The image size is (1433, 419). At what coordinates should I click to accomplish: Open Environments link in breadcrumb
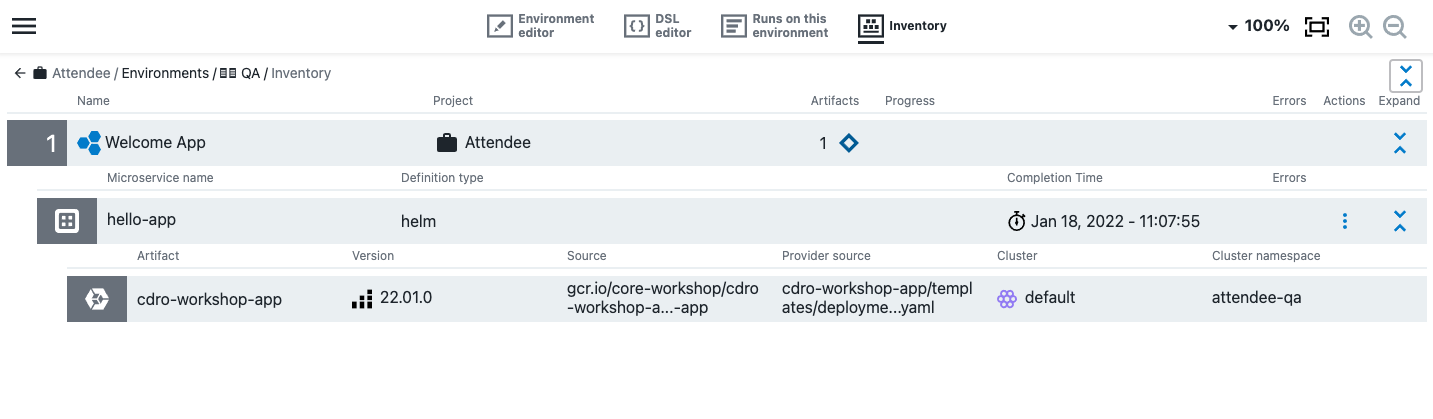(165, 73)
